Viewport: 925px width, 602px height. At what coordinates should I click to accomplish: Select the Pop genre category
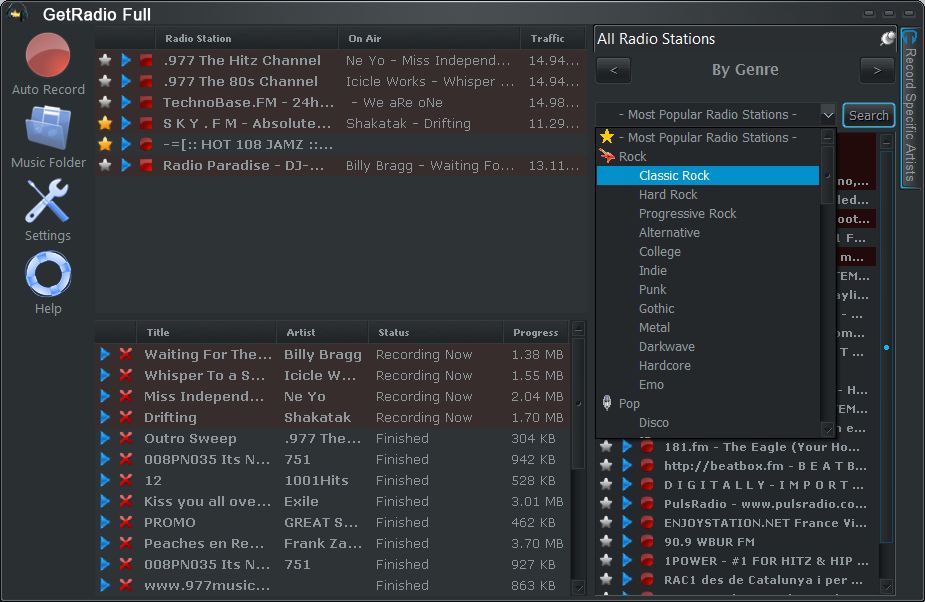[x=629, y=404]
